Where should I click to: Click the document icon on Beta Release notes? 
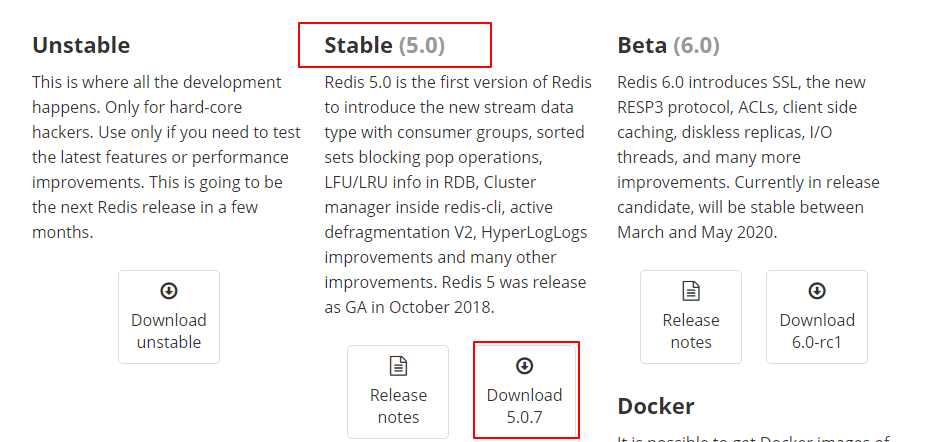pyautogui.click(x=691, y=291)
